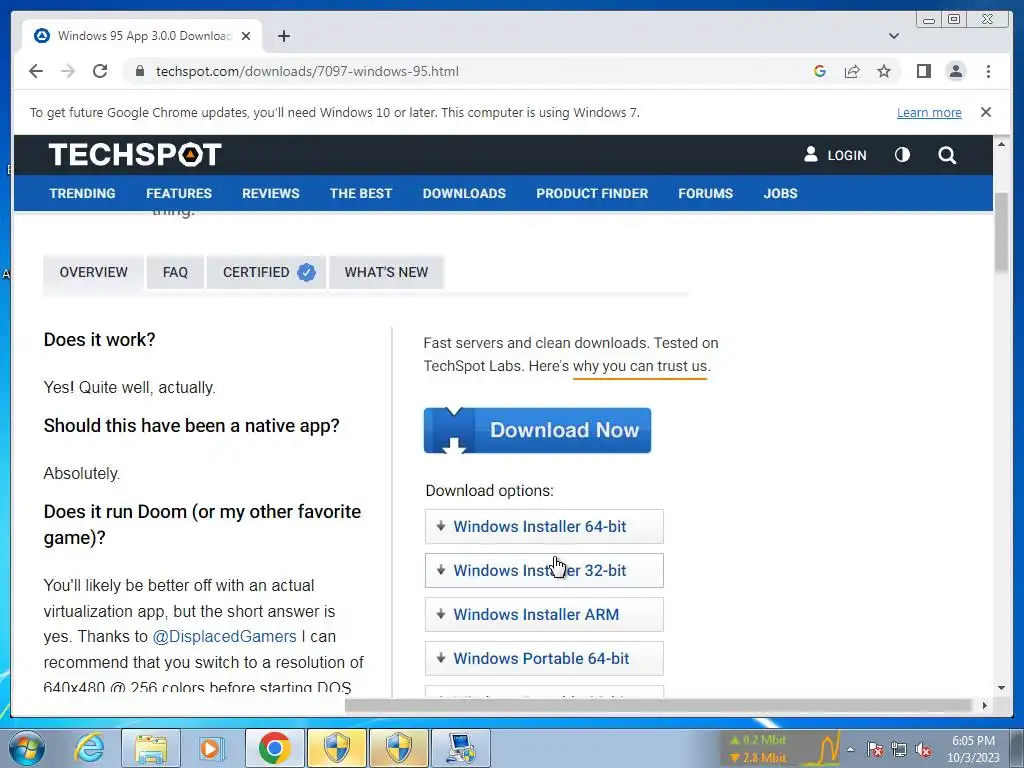
Task: Click the horizontal scrollbar thumb
Action: (658, 705)
